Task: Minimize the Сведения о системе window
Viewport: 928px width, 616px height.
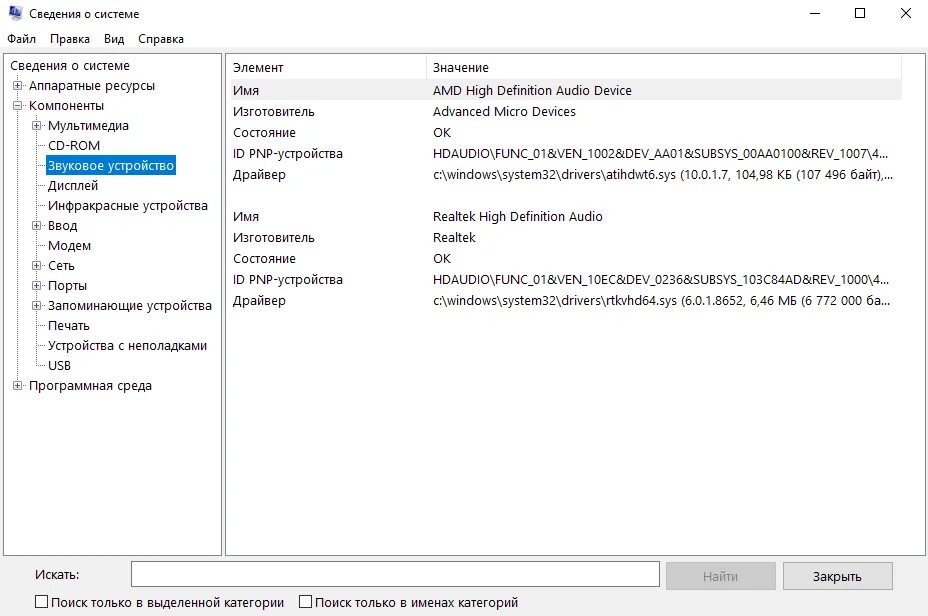Action: coord(815,13)
